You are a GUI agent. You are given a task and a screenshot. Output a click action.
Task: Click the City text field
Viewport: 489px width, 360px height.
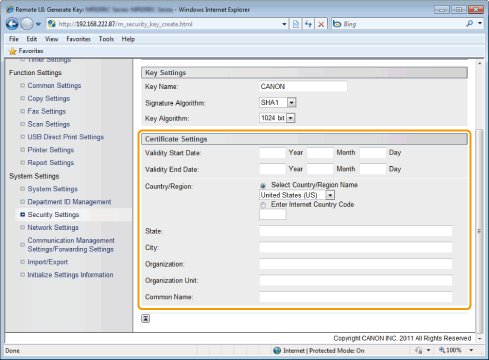click(356, 247)
